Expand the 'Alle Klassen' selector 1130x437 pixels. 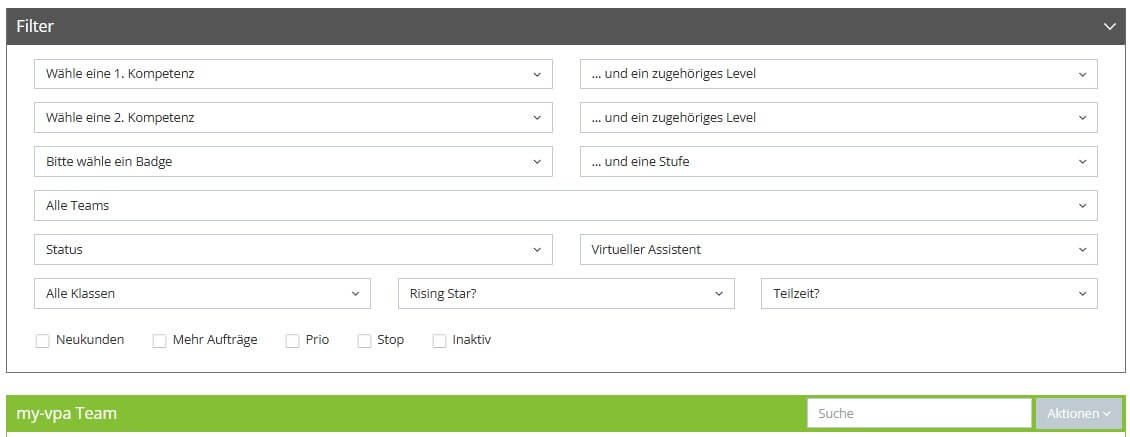pyautogui.click(x=203, y=293)
